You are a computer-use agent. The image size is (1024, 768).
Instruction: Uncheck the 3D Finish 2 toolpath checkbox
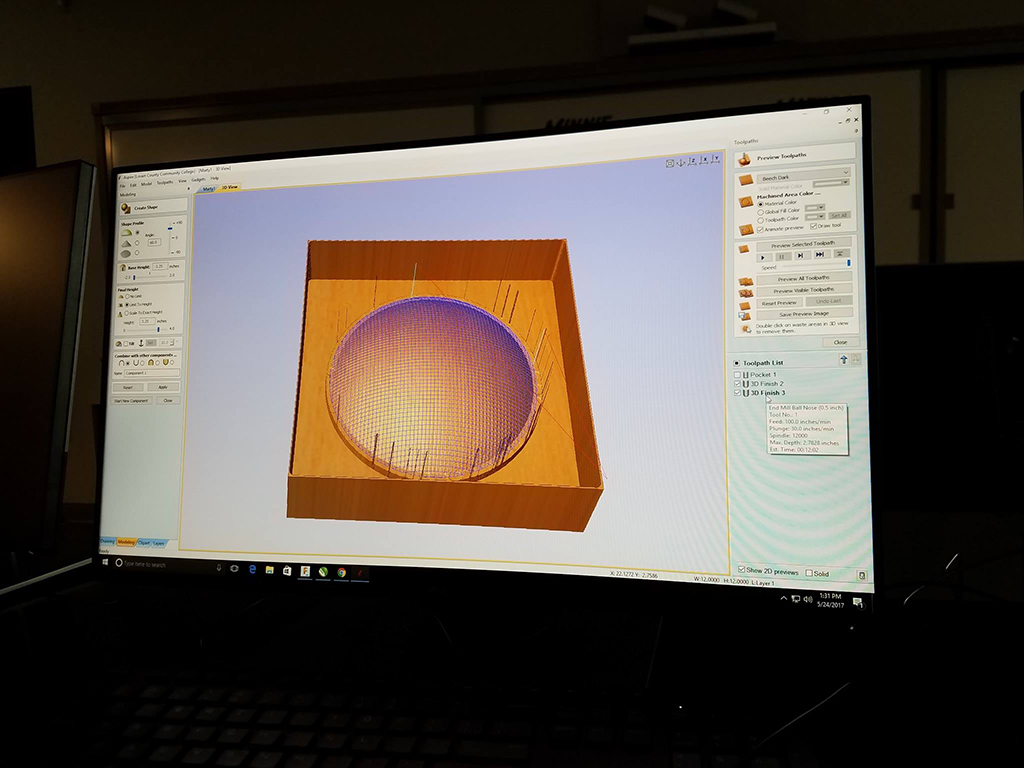tap(737, 384)
